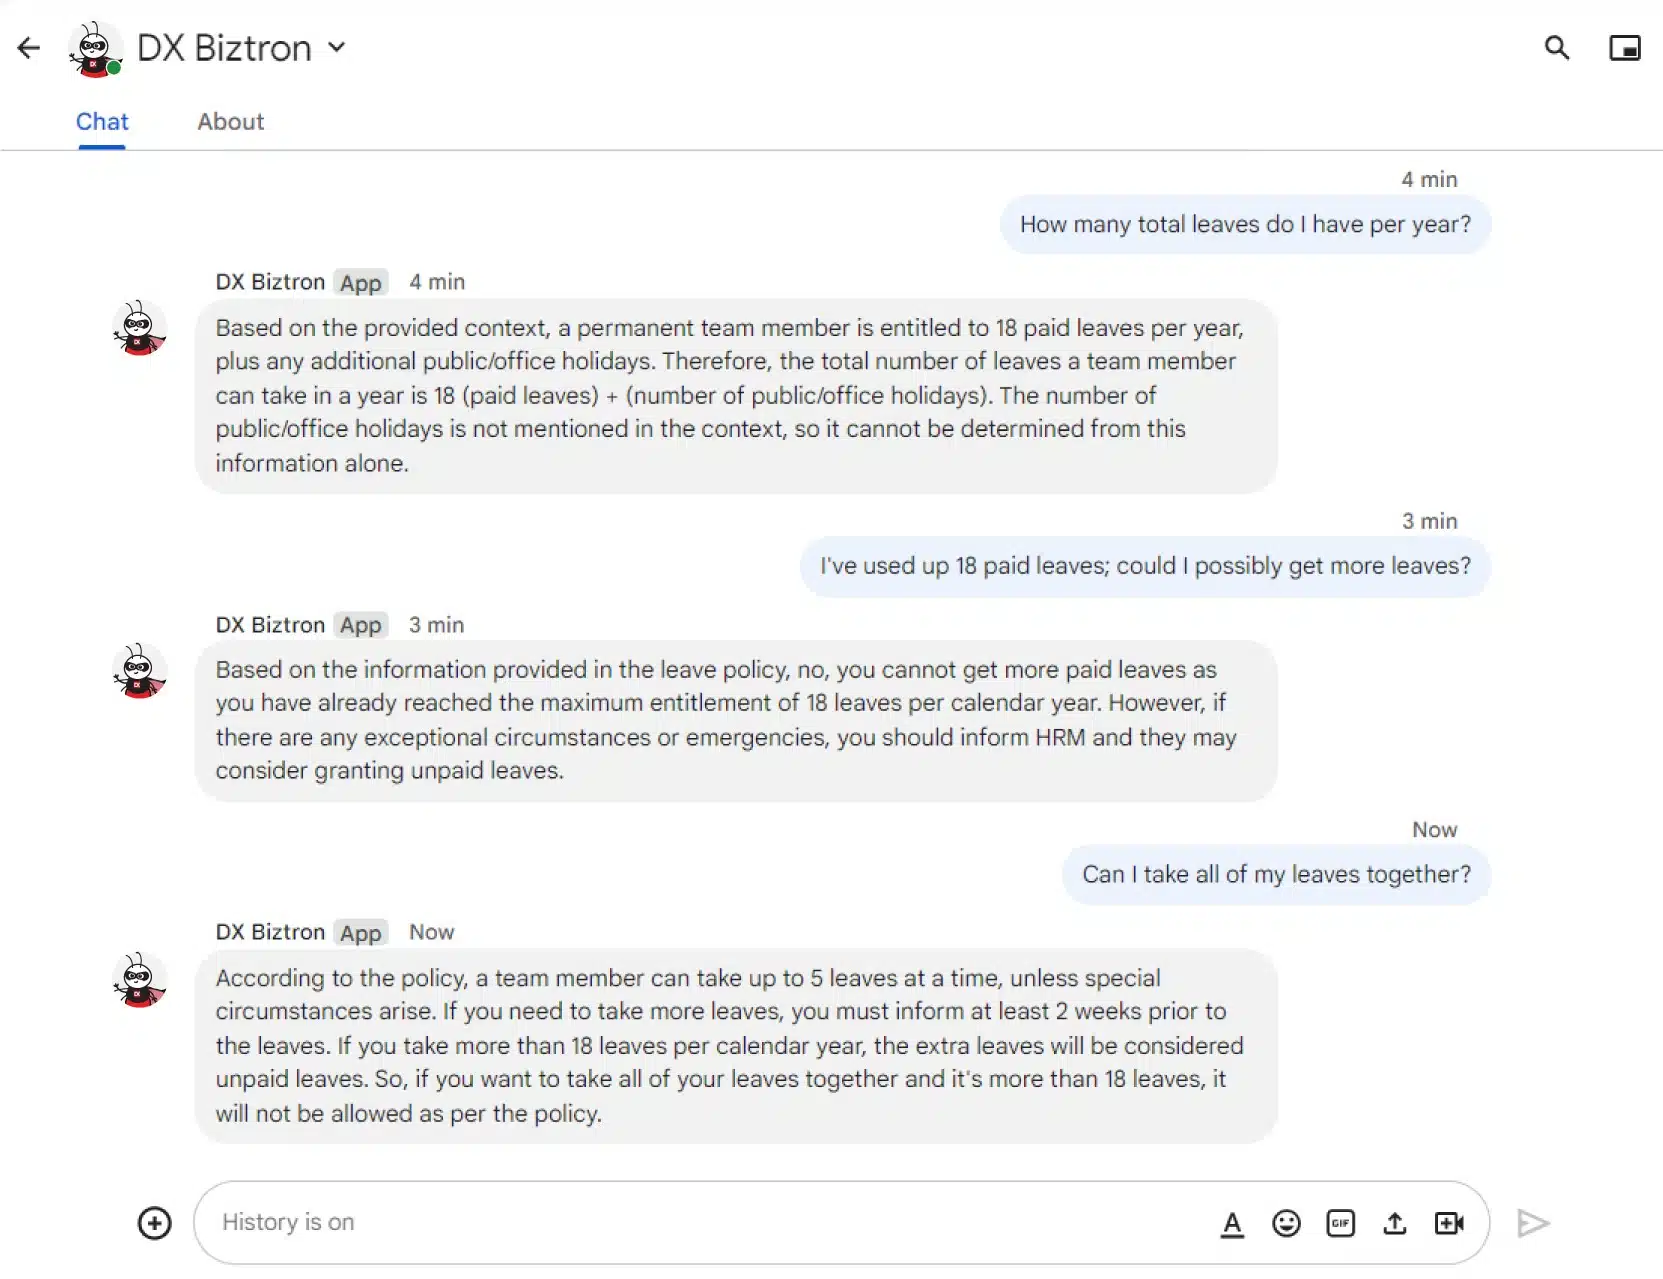Send the typed message

point(1533,1223)
